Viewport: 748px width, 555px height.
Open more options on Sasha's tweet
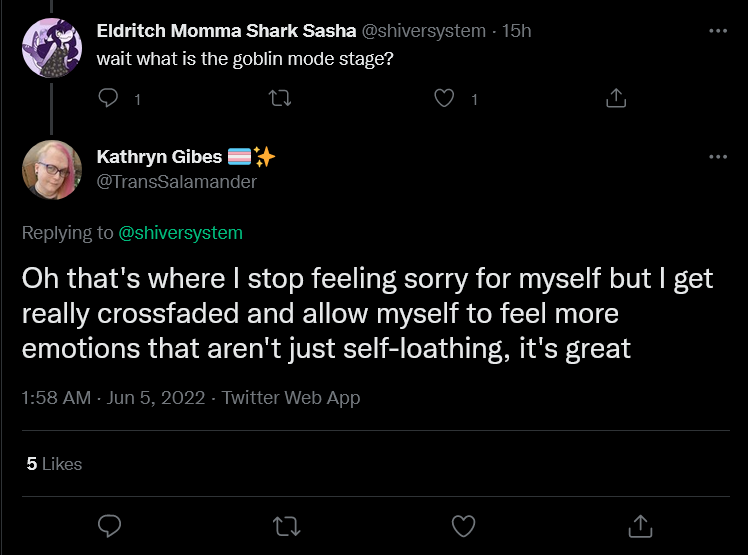coord(718,31)
